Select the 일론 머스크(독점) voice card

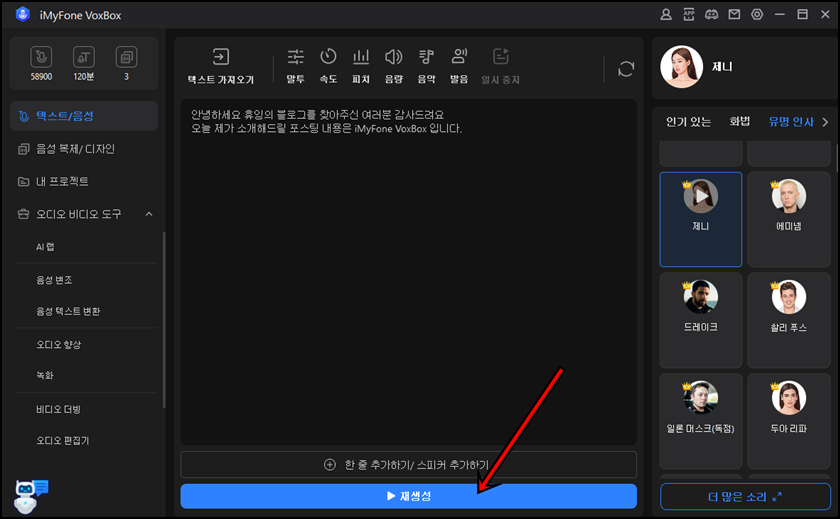coord(701,421)
